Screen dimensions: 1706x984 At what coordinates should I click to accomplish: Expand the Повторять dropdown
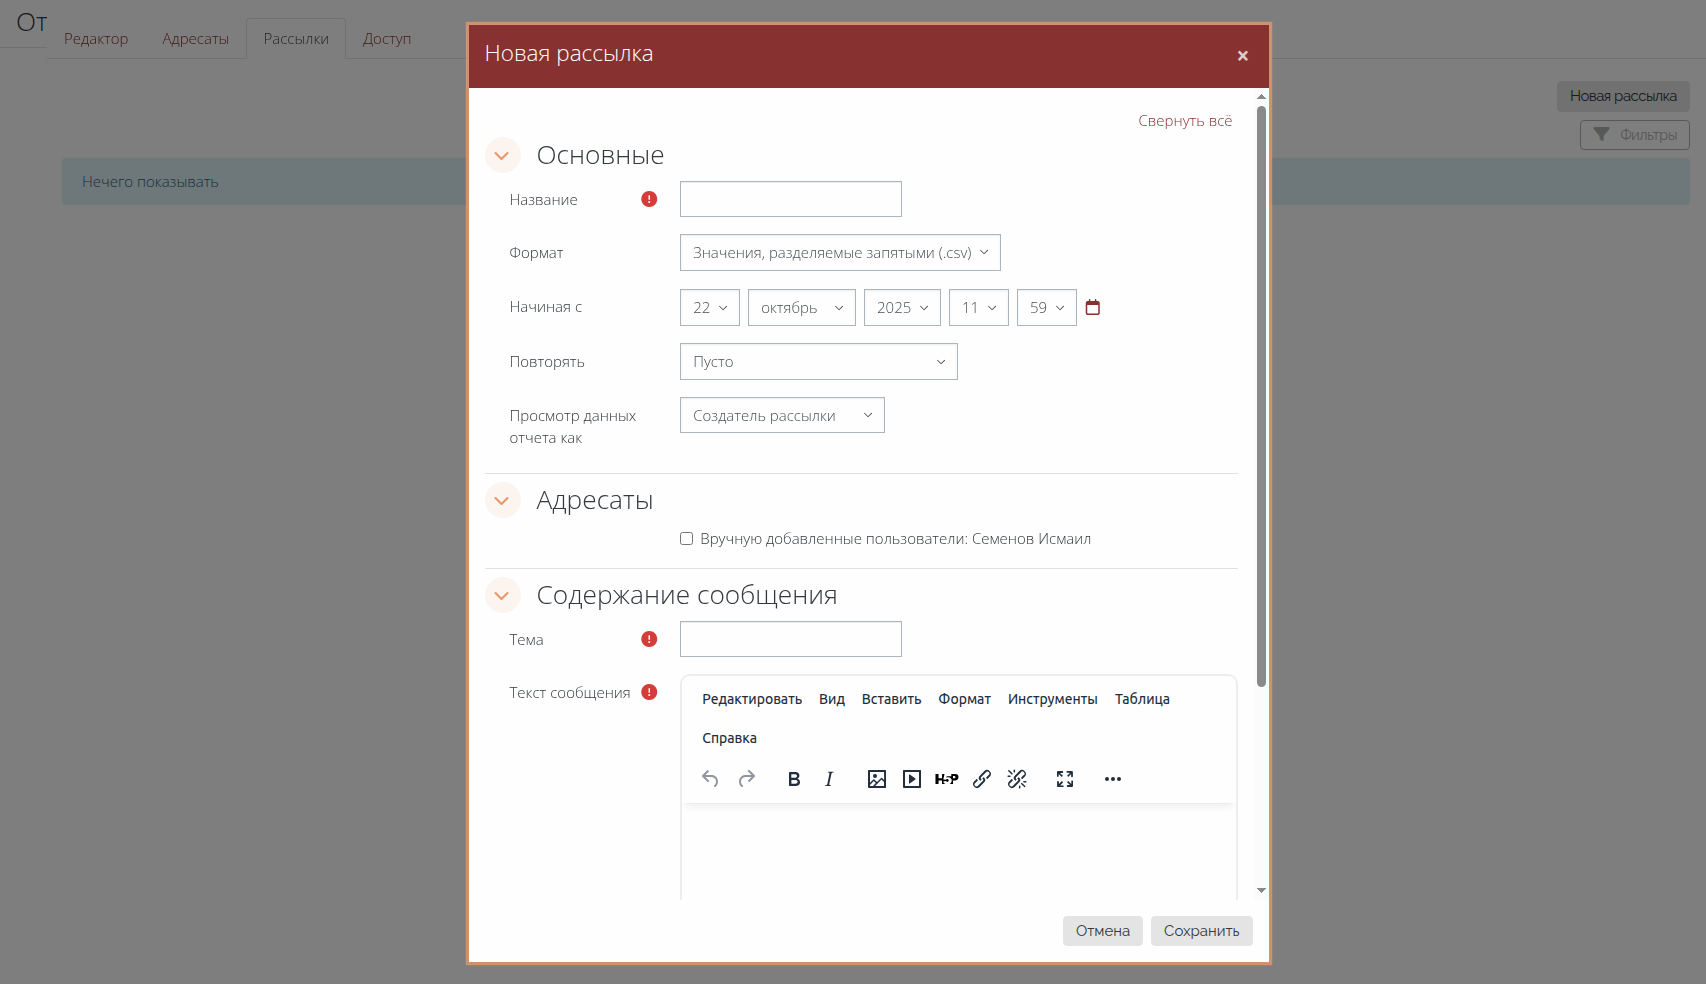click(818, 362)
